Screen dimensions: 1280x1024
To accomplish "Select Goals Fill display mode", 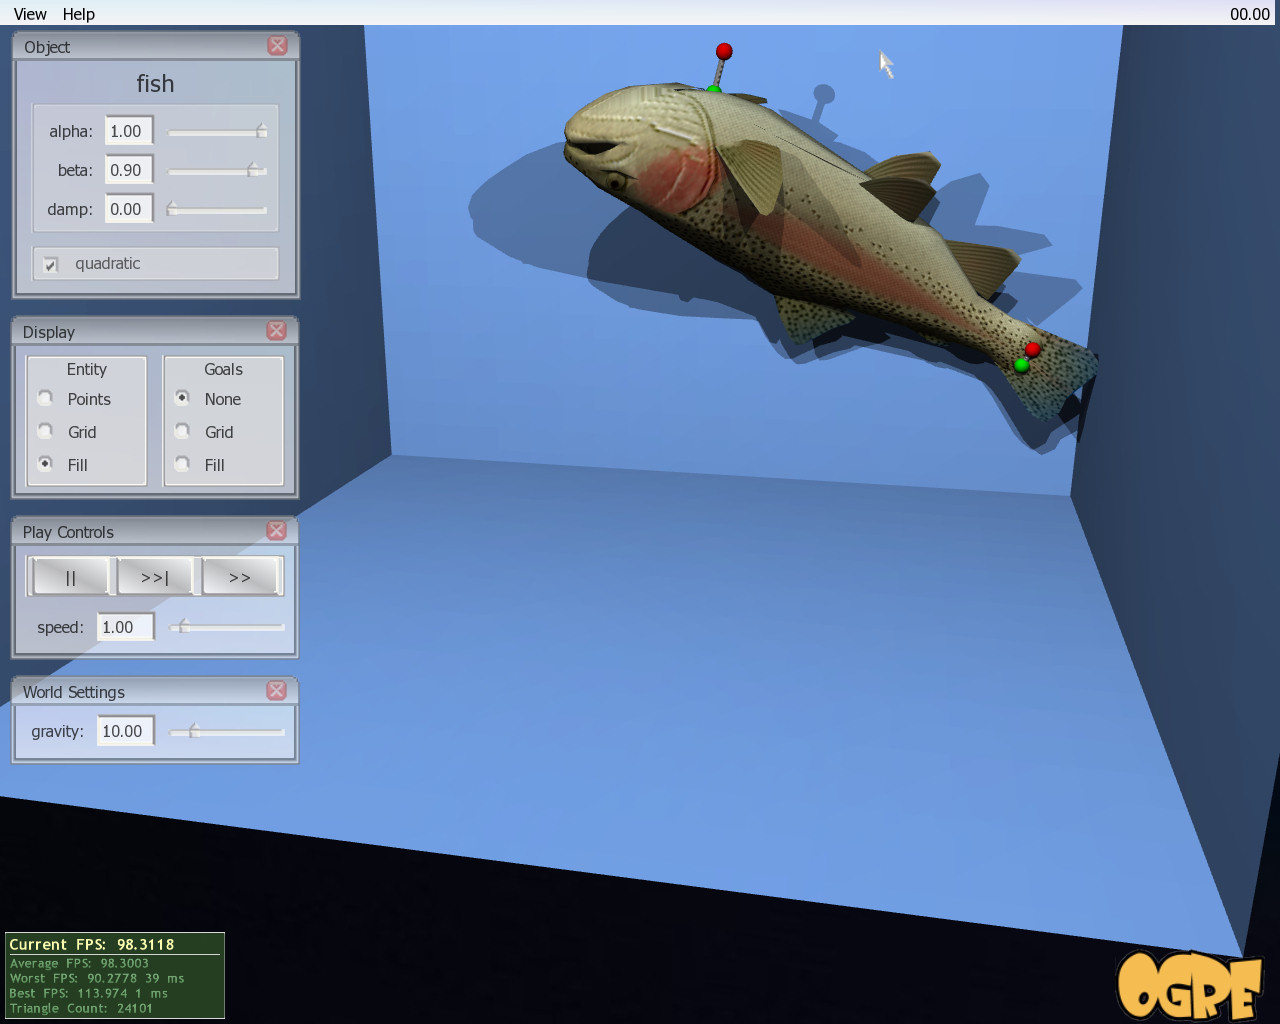I will tap(183, 465).
